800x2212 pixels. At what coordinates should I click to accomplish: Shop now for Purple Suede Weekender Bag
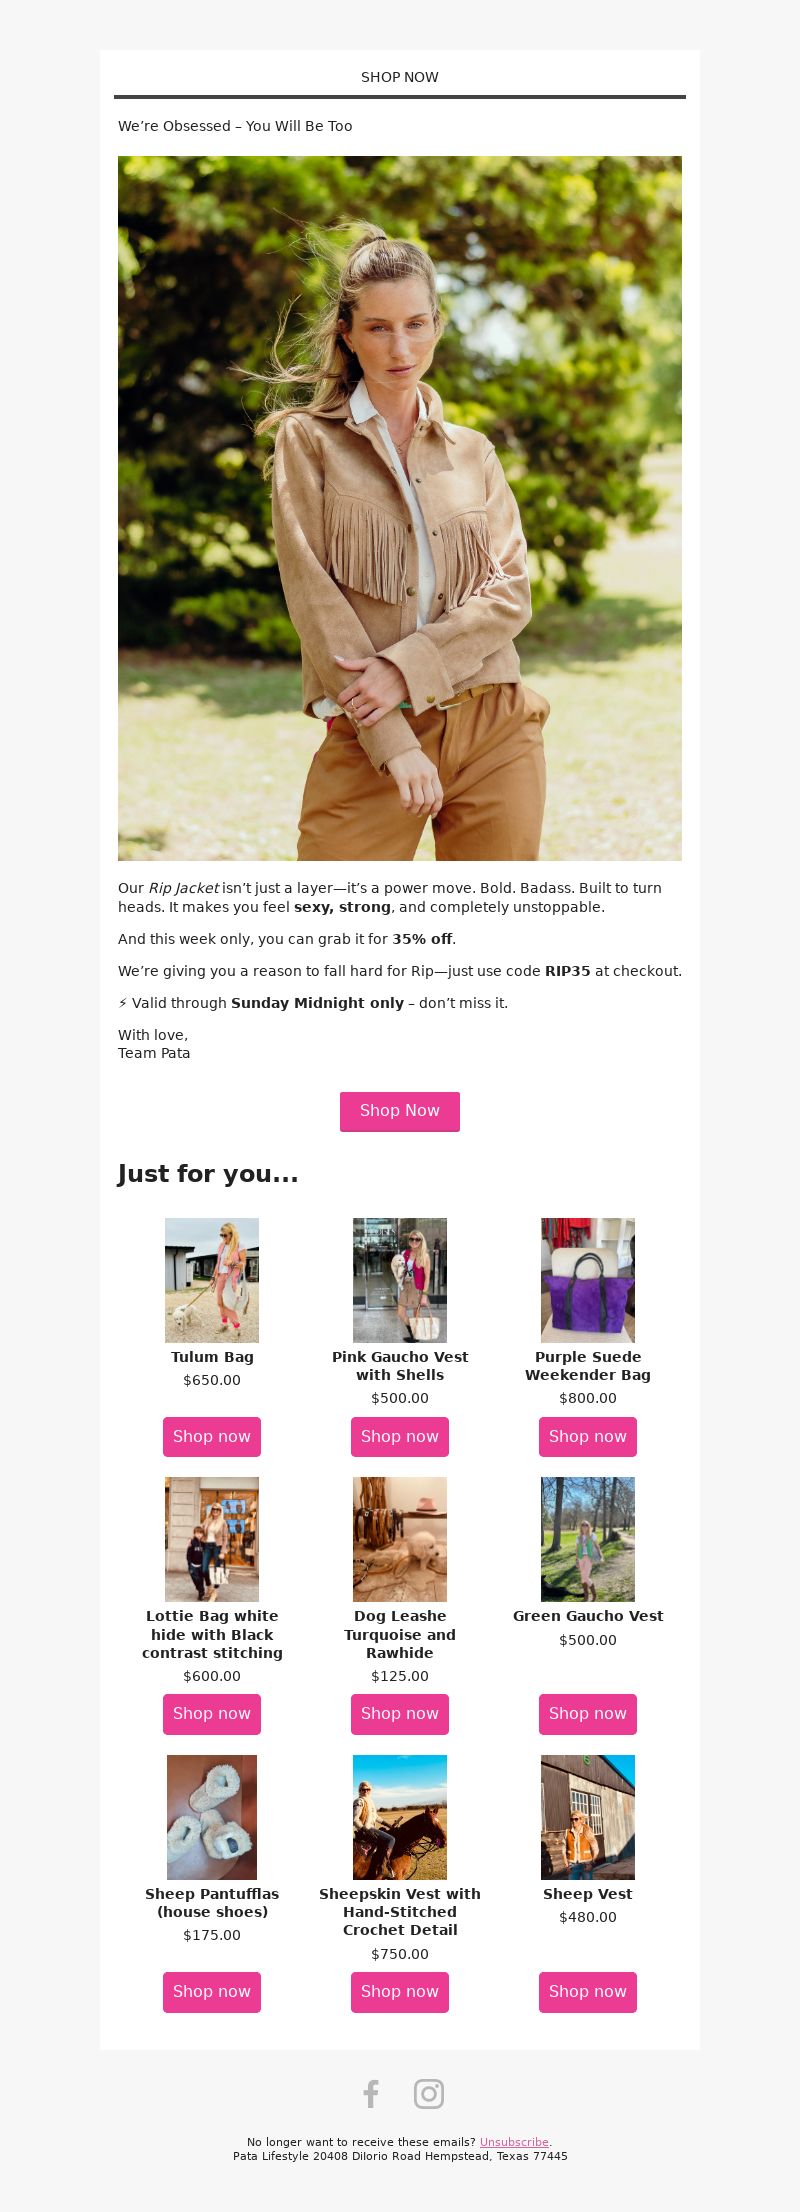(588, 1436)
